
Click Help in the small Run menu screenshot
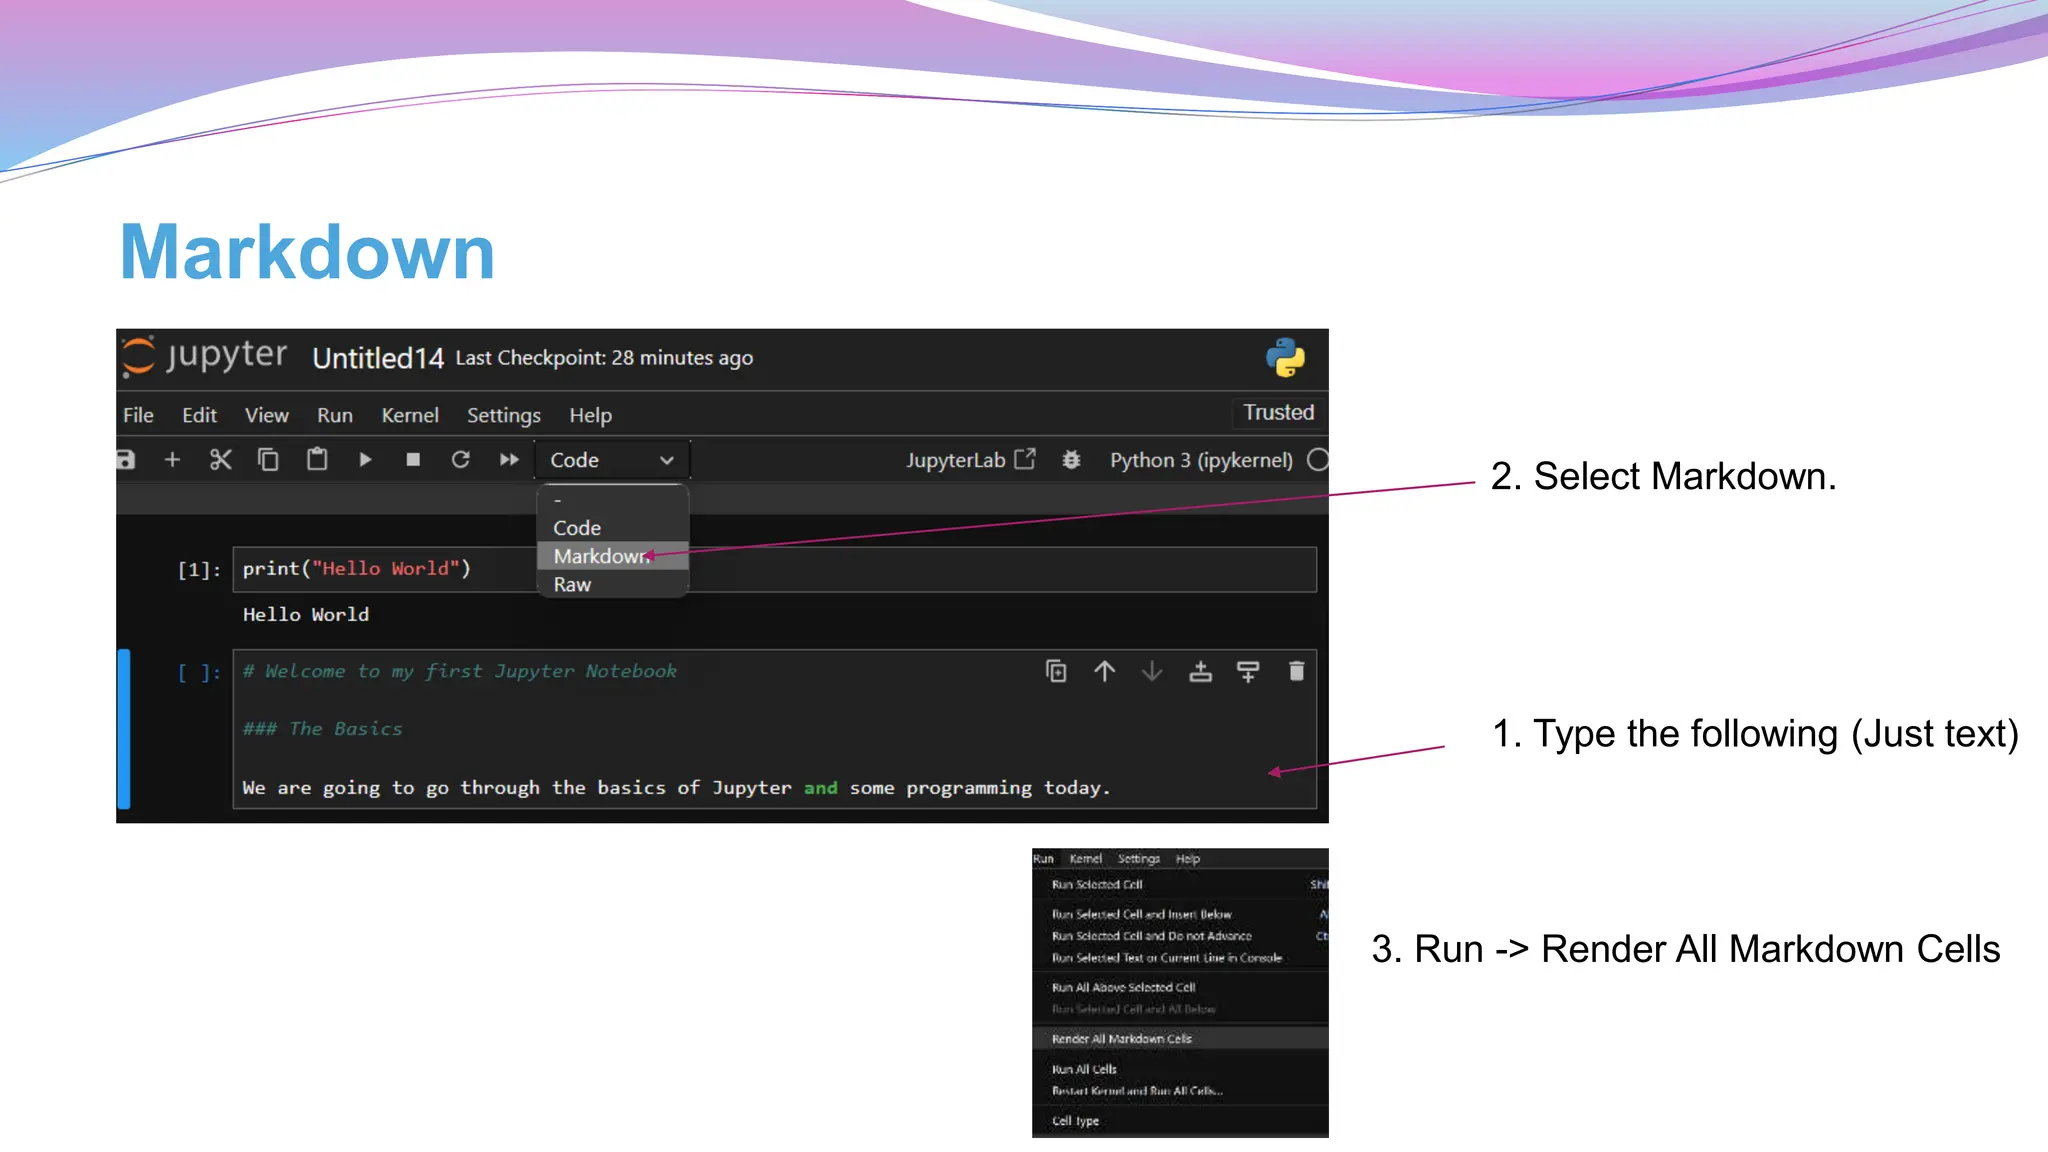(x=1187, y=859)
